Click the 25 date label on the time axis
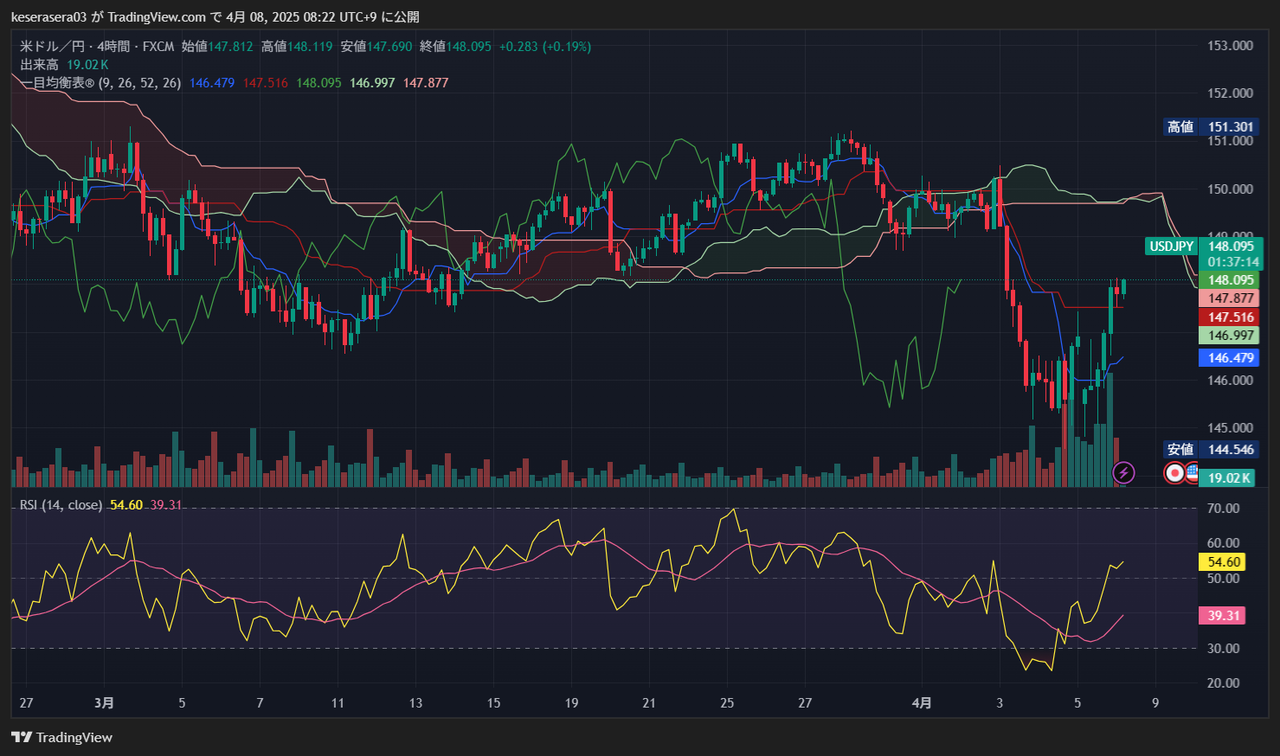 click(x=727, y=703)
